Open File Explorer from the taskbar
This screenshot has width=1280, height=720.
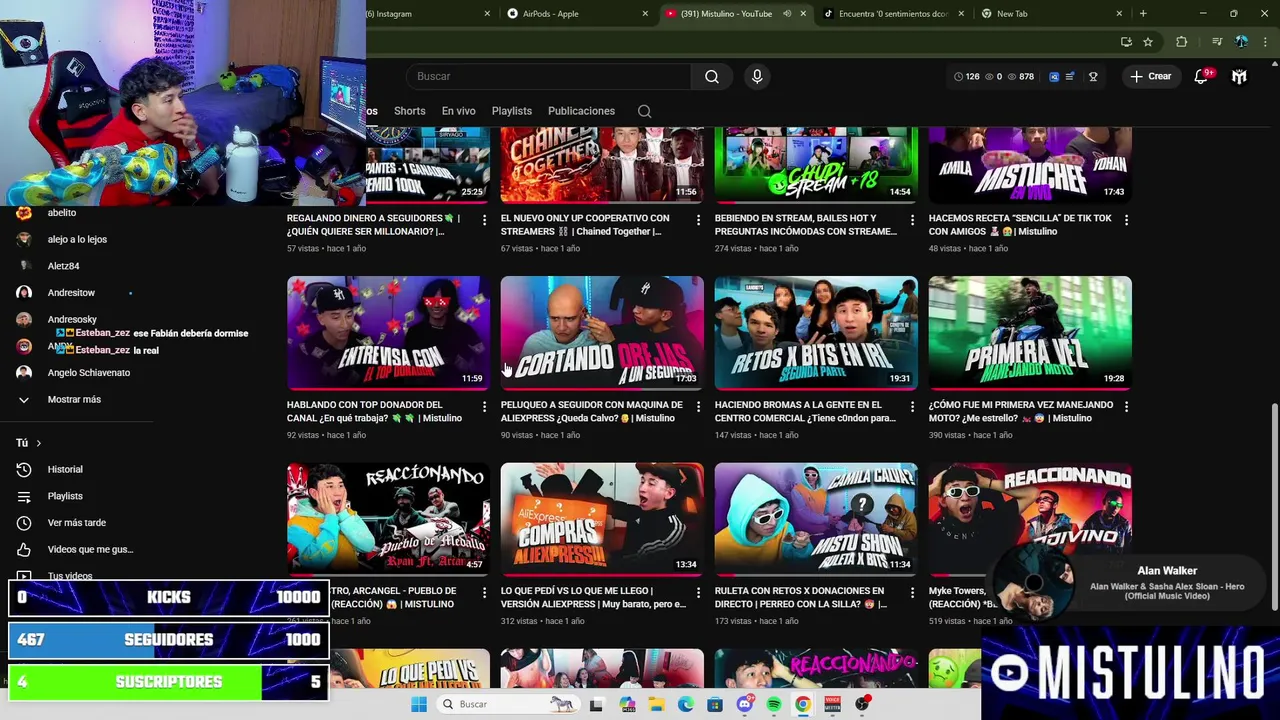656,704
